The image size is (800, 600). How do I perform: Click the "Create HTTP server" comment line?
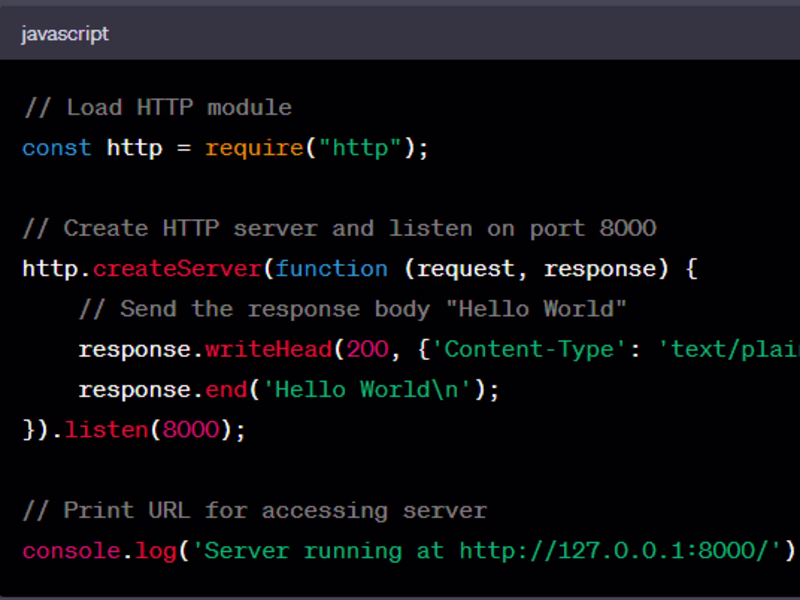point(339,228)
